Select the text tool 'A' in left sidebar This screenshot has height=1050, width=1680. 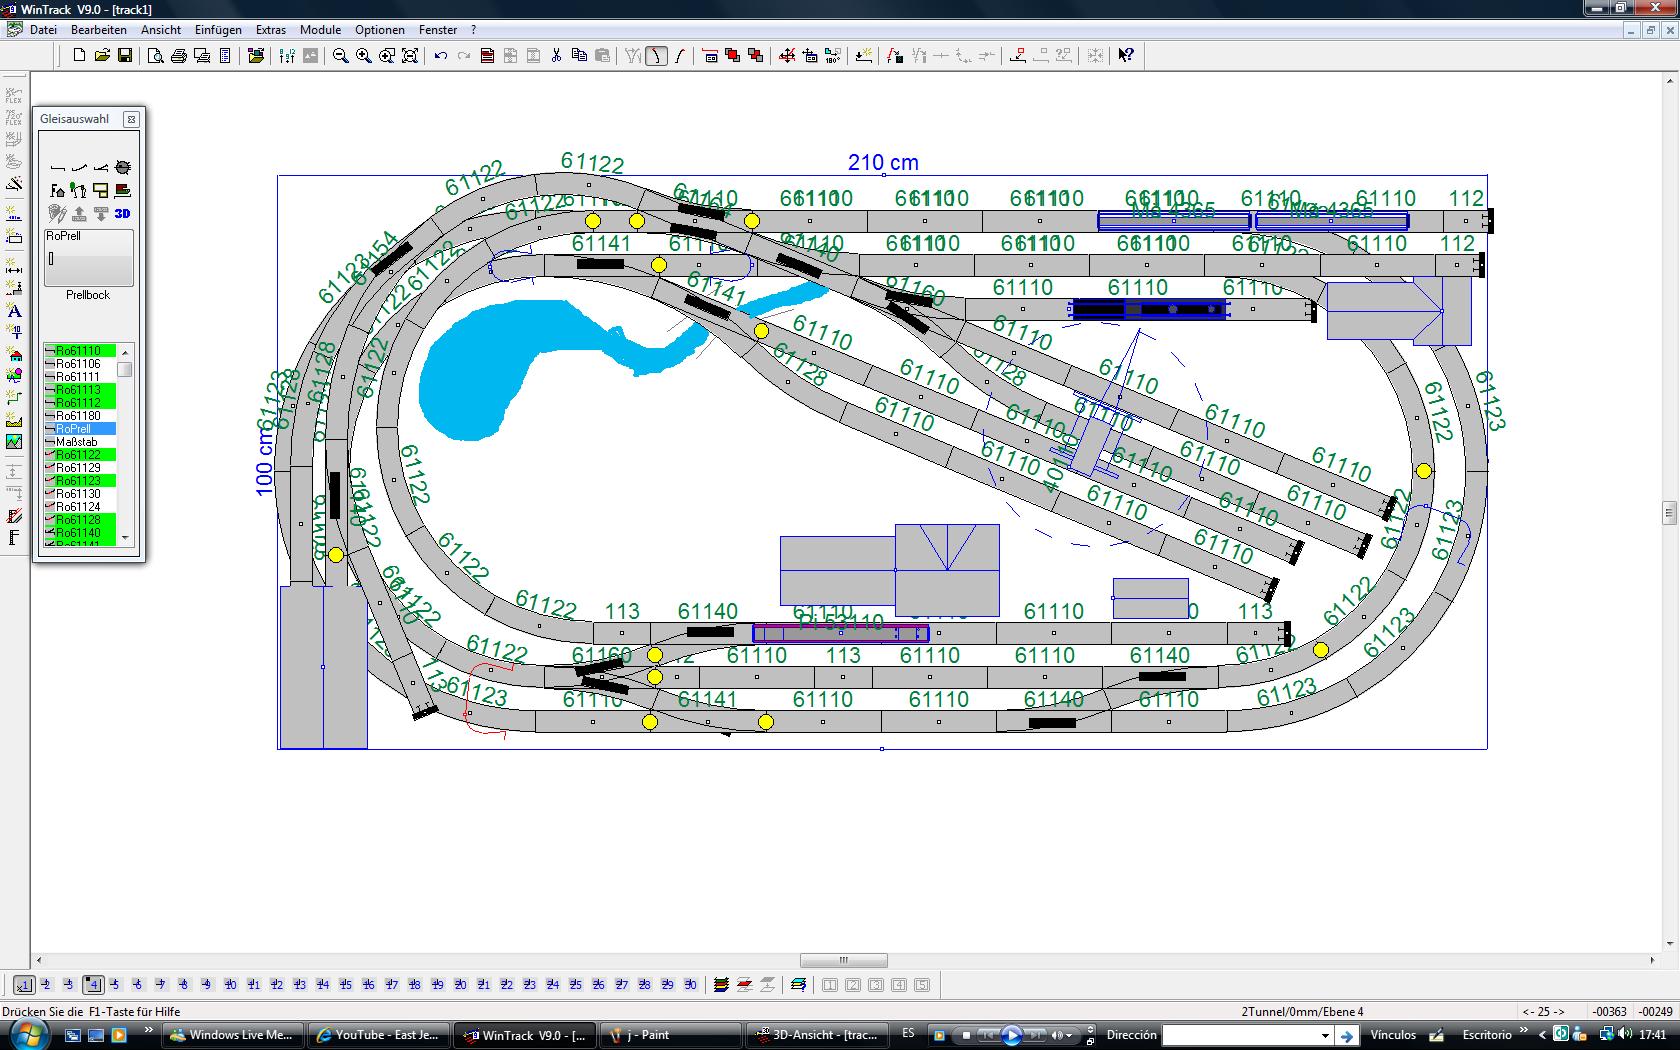point(14,311)
